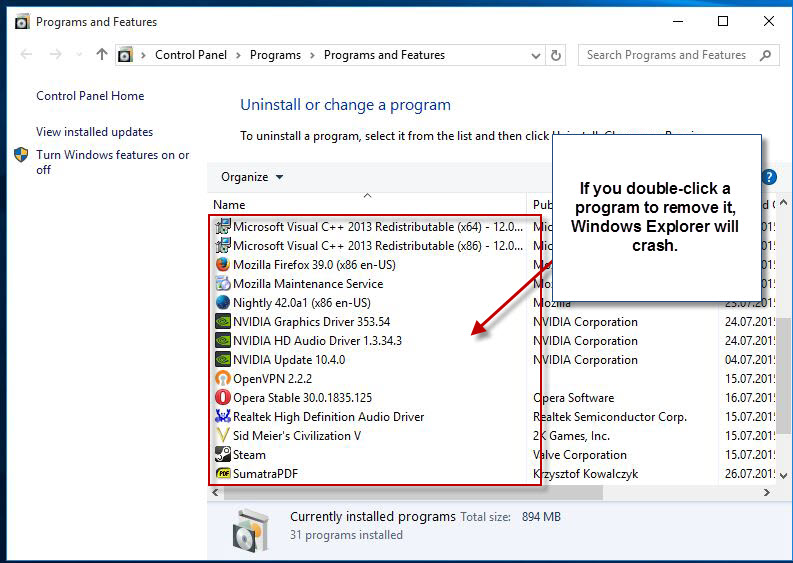Refresh the Programs and Features list
The width and height of the screenshot is (793, 563).
(x=555, y=55)
